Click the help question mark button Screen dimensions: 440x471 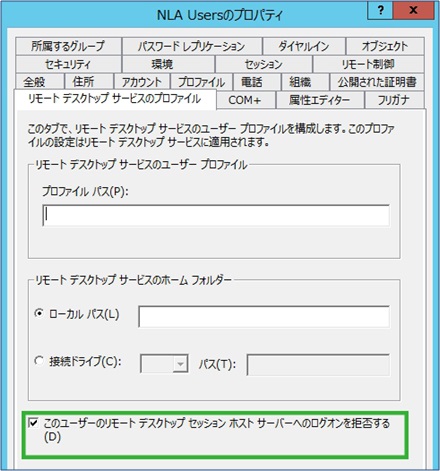(380, 11)
